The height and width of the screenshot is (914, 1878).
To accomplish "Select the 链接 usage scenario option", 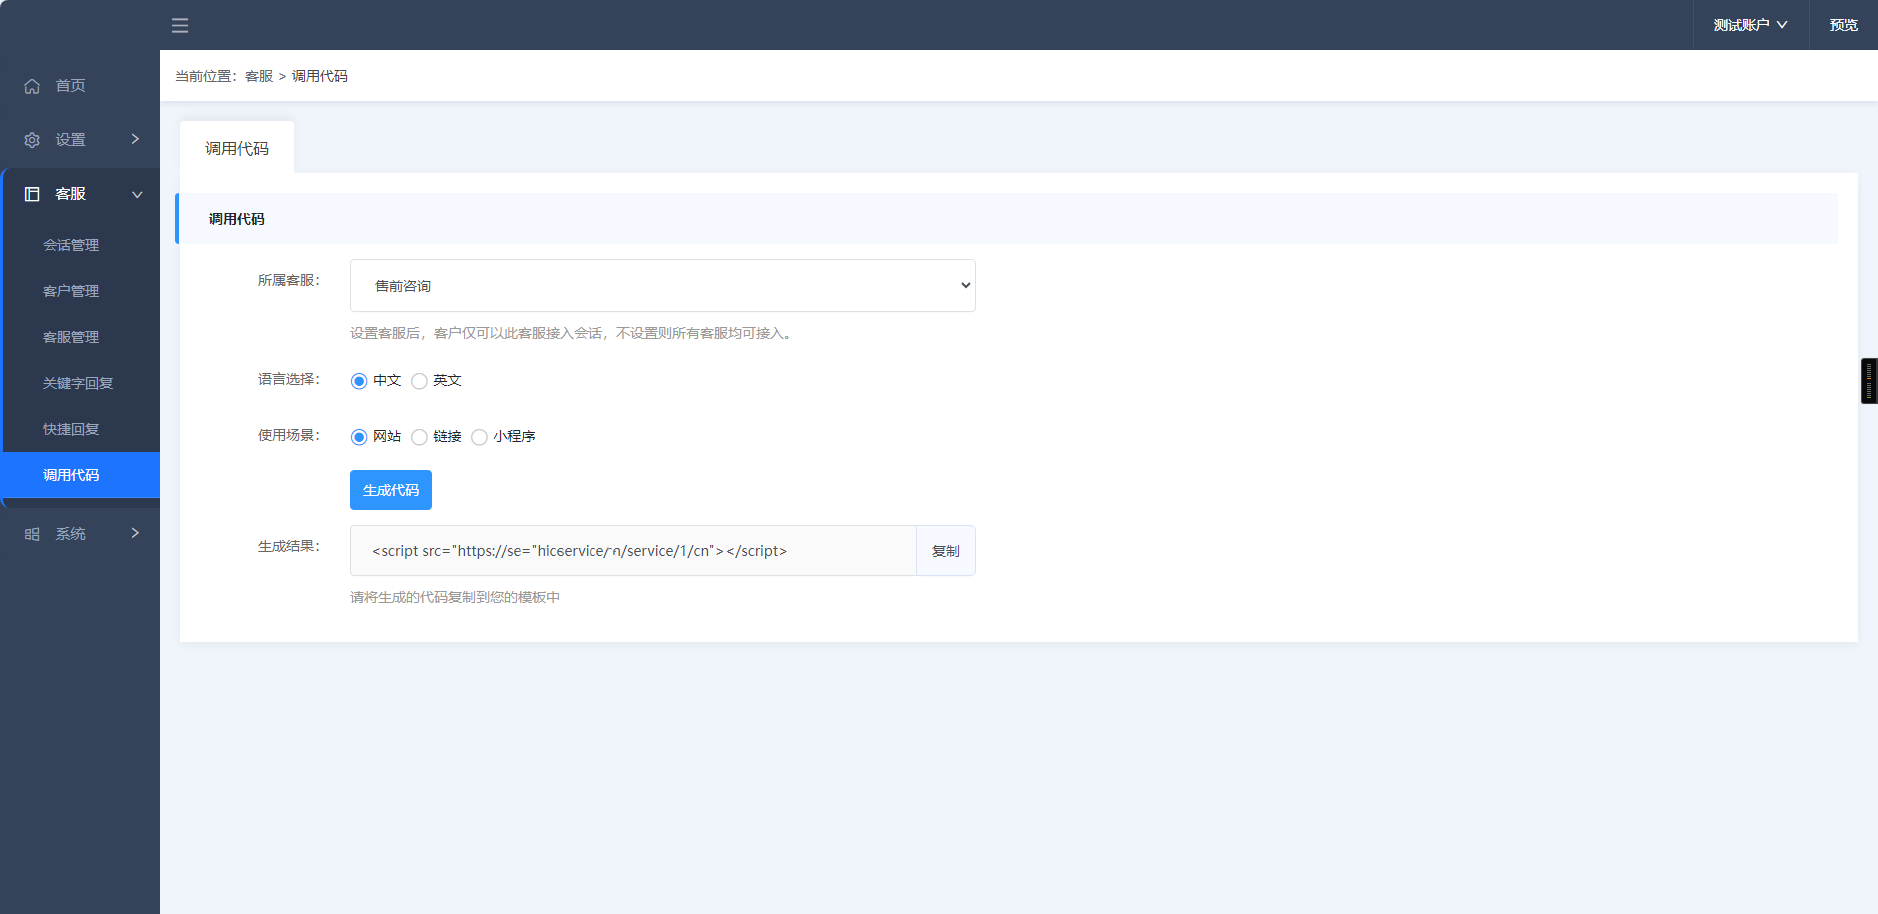I will coord(419,437).
